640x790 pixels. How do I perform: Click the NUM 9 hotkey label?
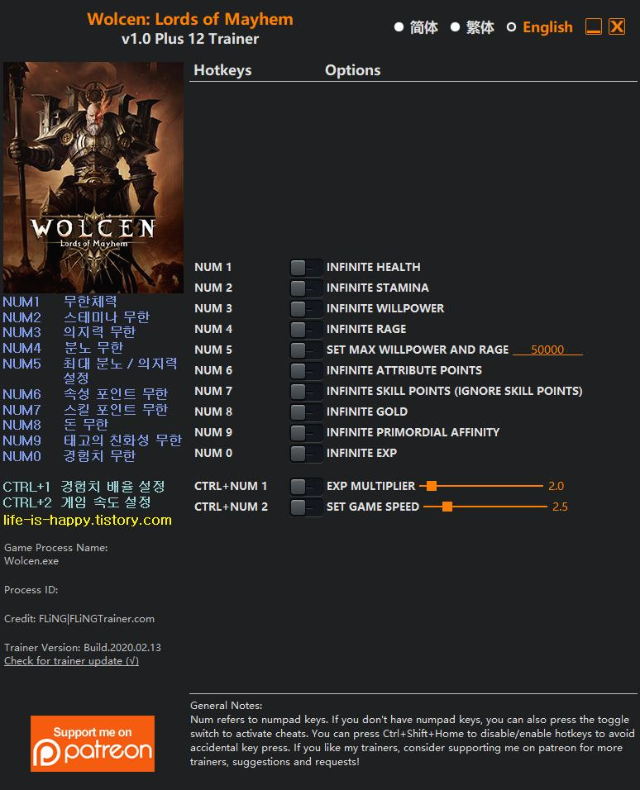tap(213, 433)
